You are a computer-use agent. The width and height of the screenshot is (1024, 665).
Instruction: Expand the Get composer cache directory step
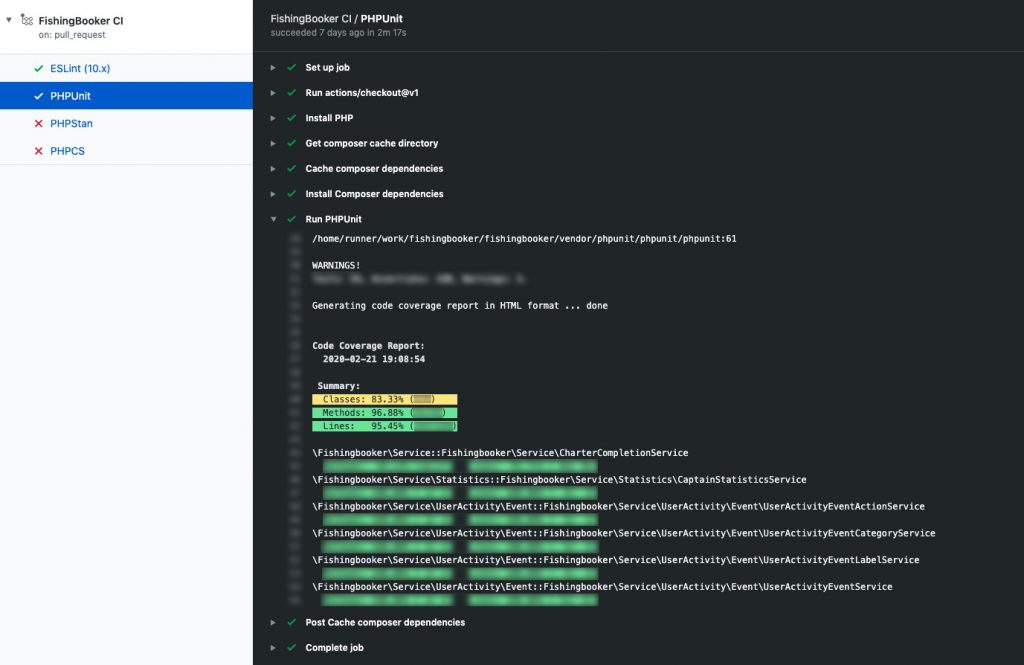tap(273, 143)
